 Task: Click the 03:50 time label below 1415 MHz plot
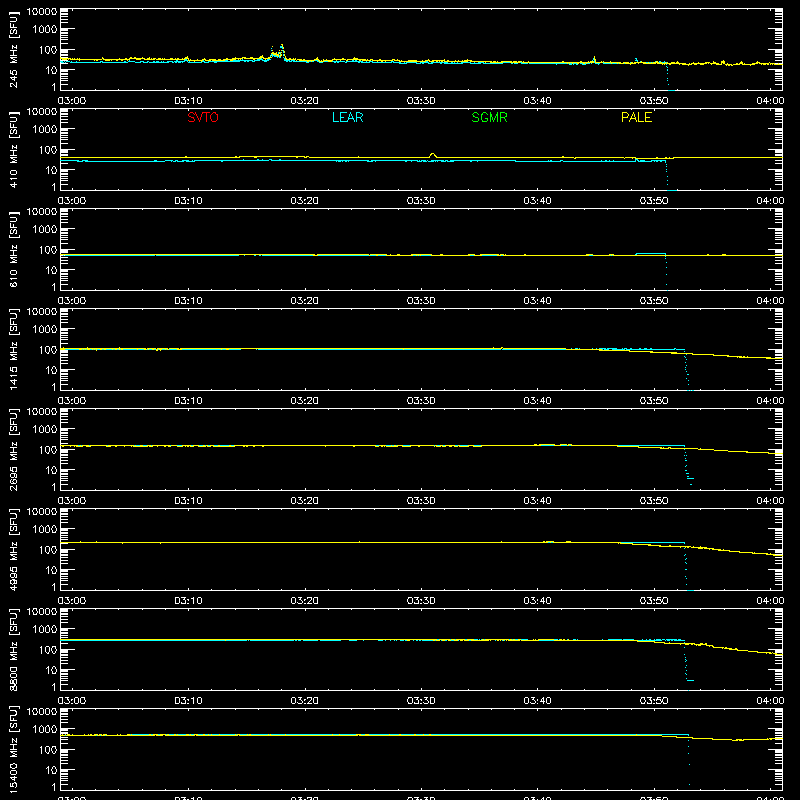[654, 401]
